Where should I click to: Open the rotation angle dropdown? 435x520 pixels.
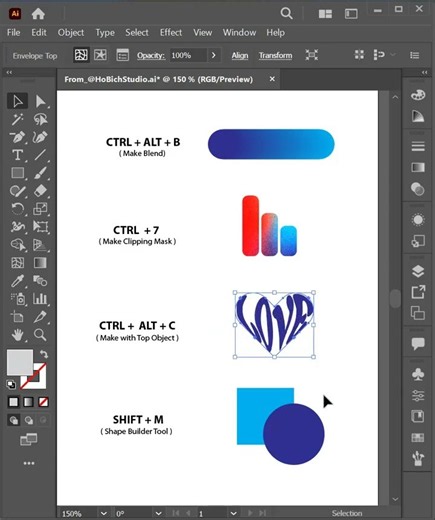point(158,514)
